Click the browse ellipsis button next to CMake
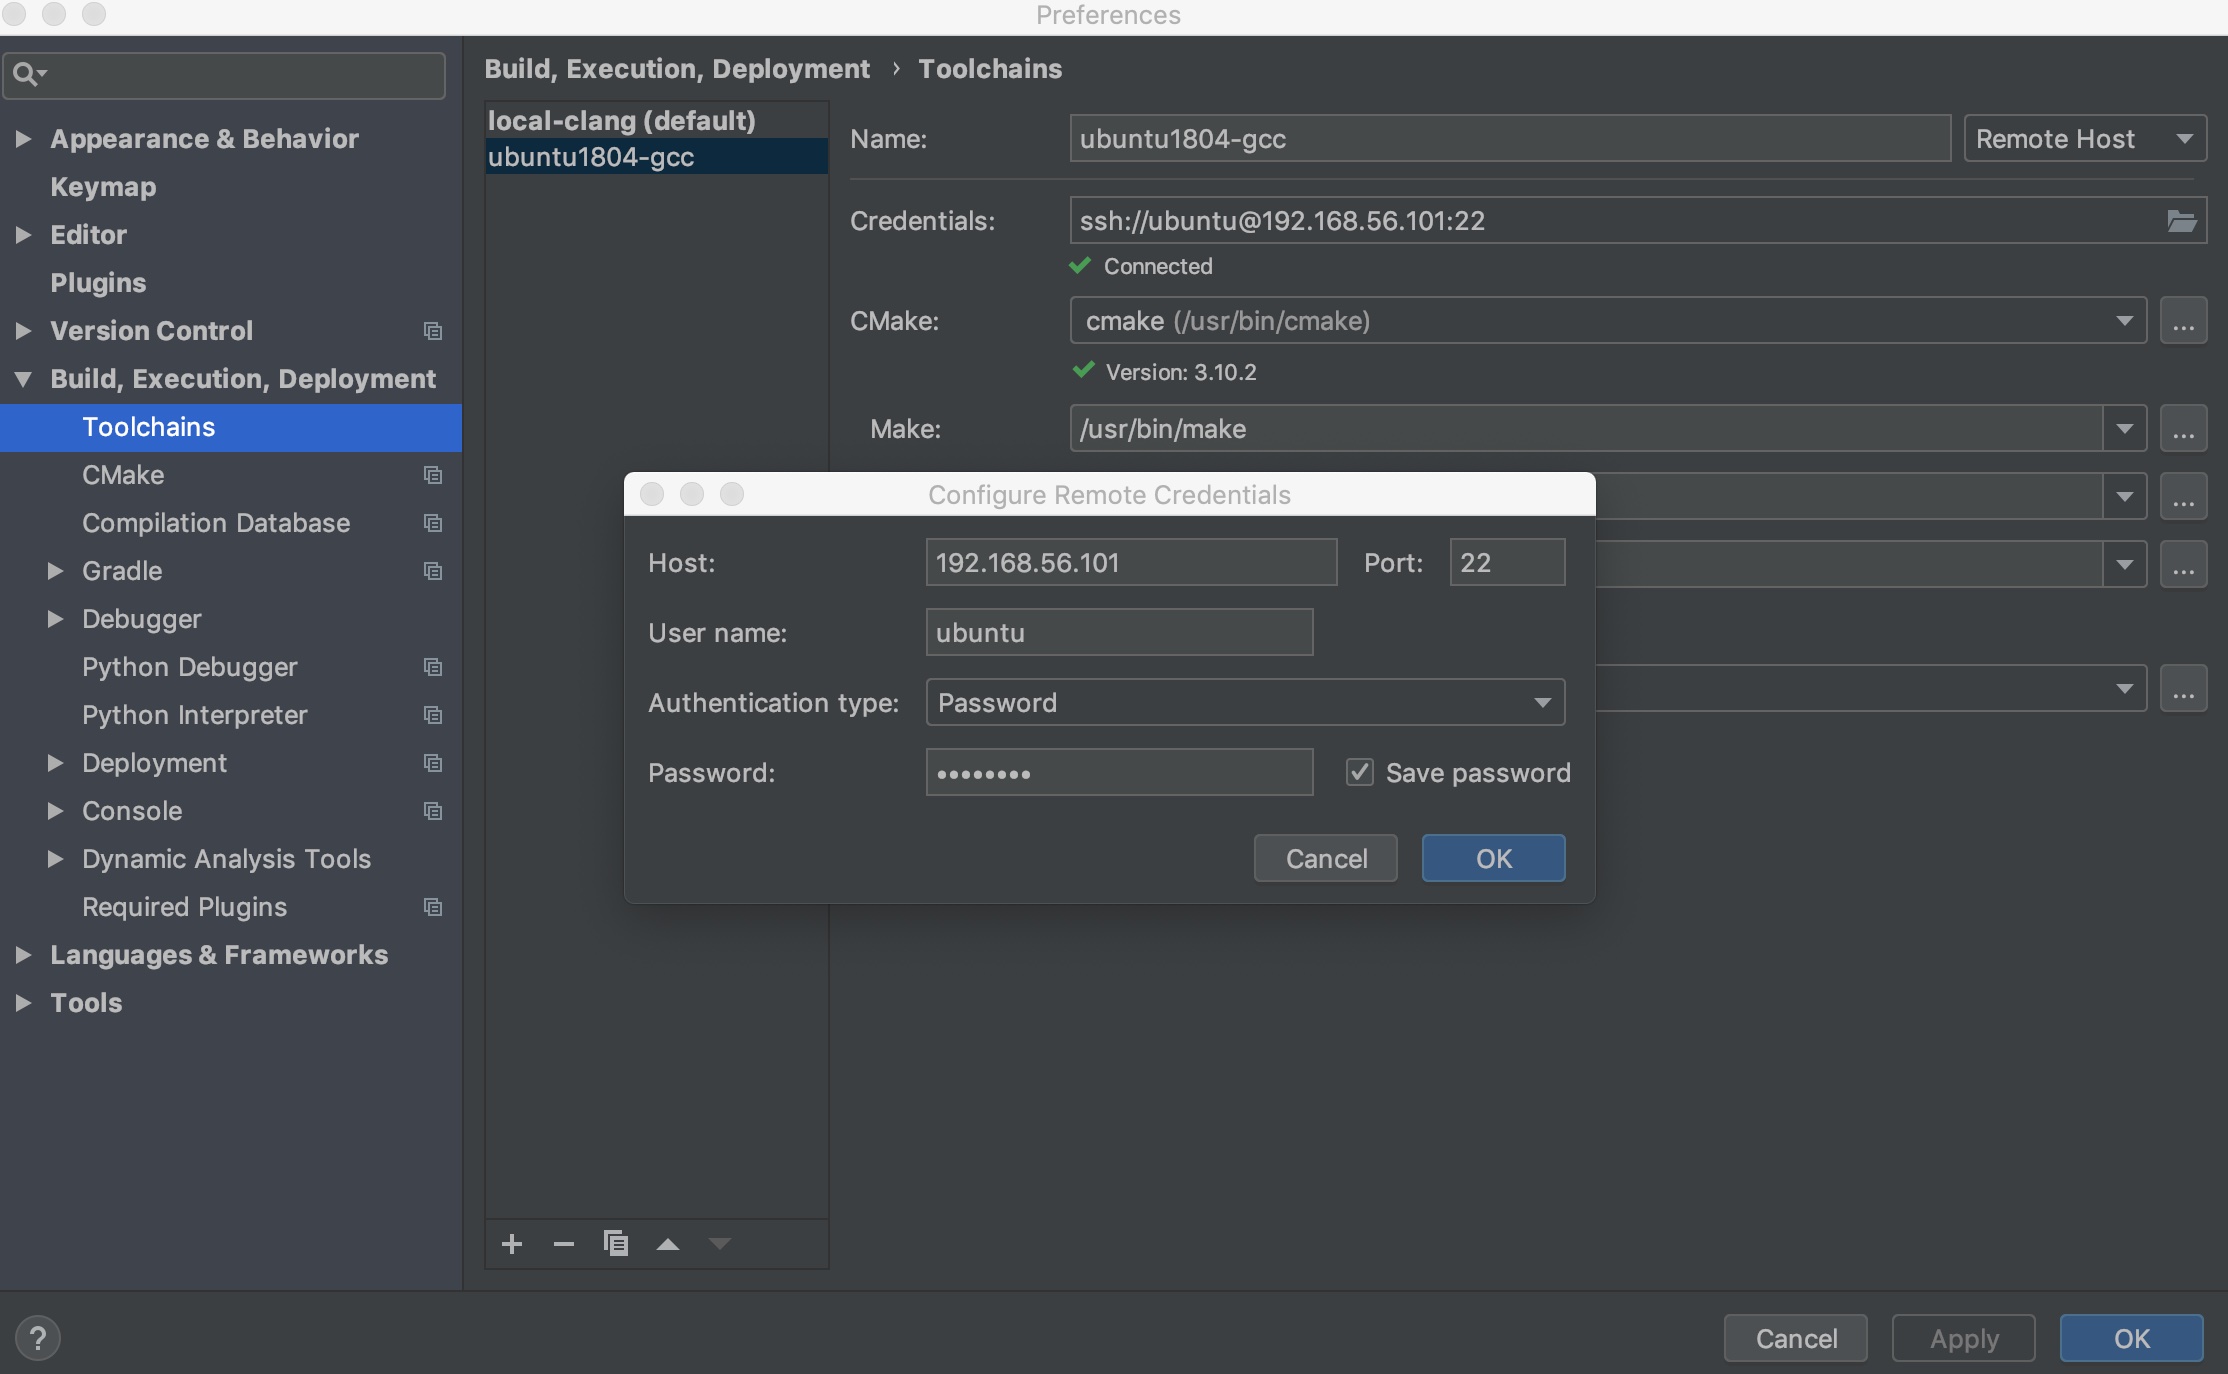Screen dimensions: 2228x1374 coord(2183,321)
